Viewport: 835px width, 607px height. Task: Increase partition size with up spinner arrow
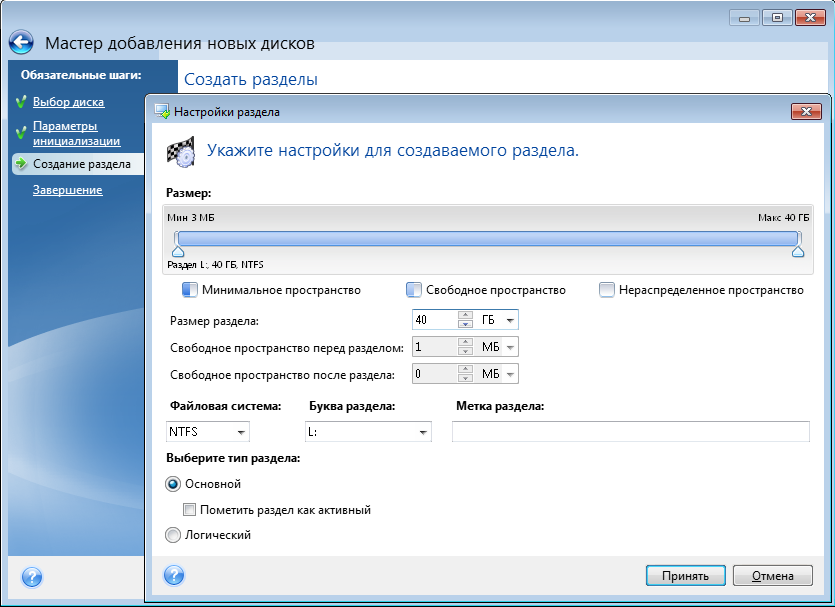[465, 315]
